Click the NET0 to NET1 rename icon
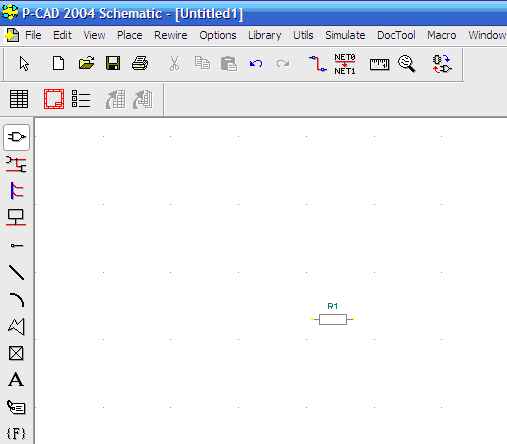The width and height of the screenshot is (507, 444). tap(345, 64)
